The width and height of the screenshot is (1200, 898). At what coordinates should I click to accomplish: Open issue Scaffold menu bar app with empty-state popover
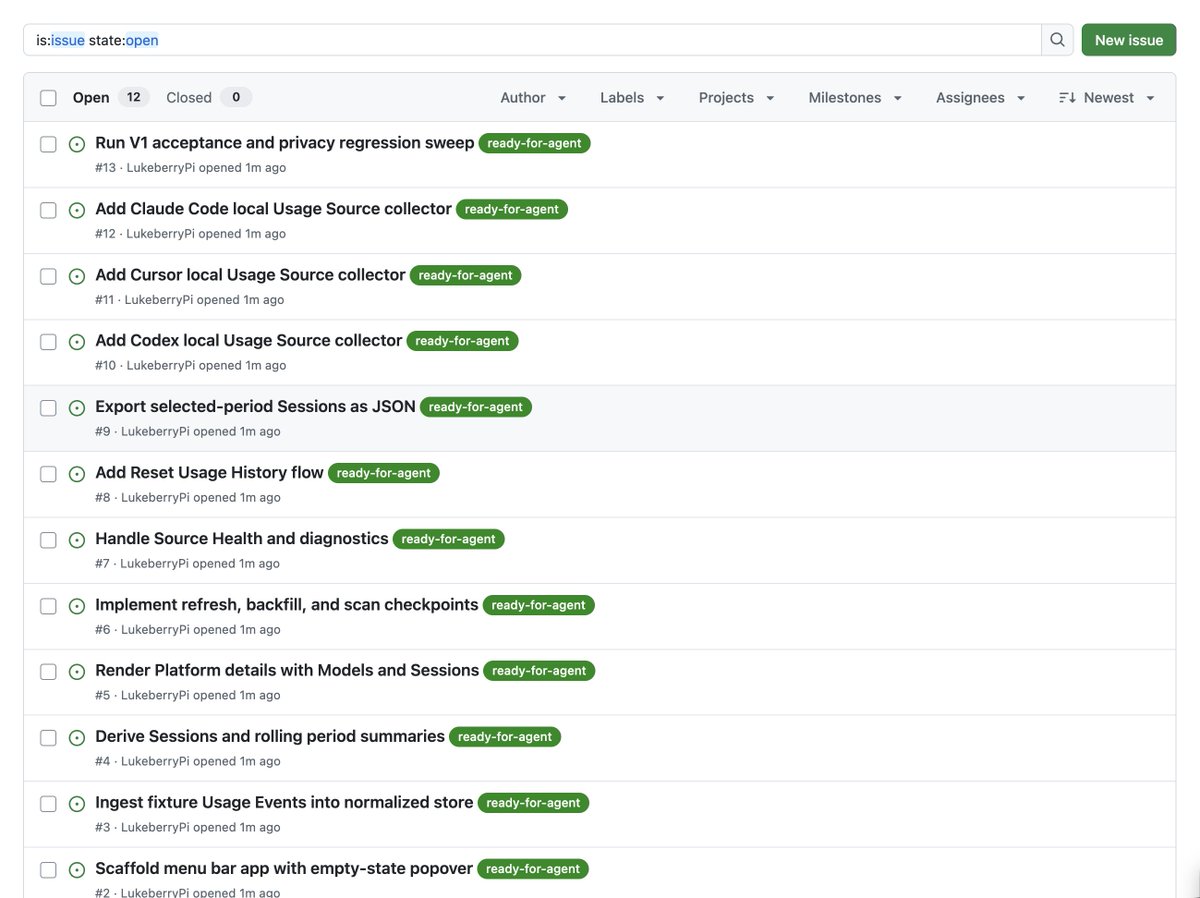284,869
